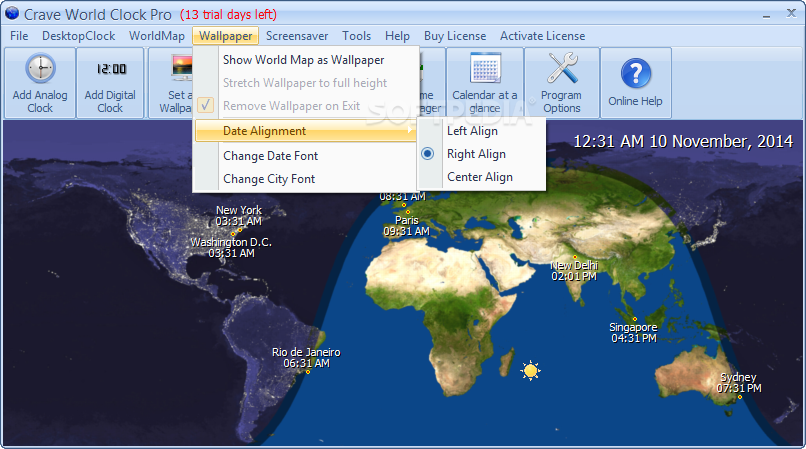The height and width of the screenshot is (449, 806).
Task: Close the Crave World Clock window
Action: point(791,13)
